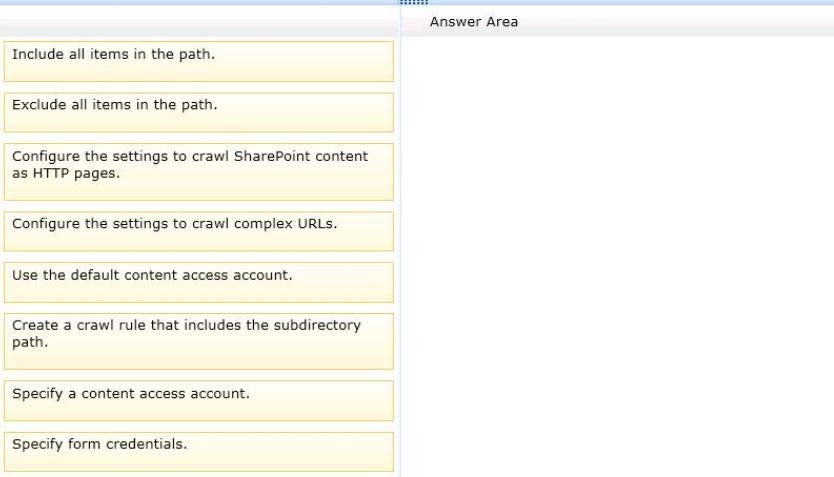Select 'Specify a content access account' option

[198, 400]
